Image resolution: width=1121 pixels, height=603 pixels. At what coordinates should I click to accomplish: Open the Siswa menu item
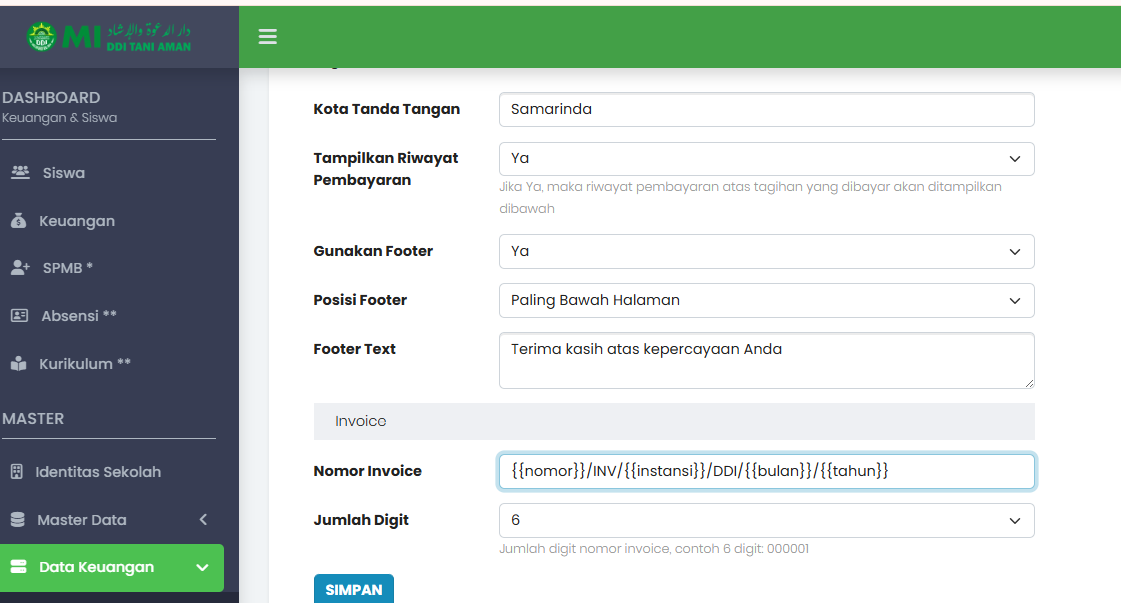point(64,173)
